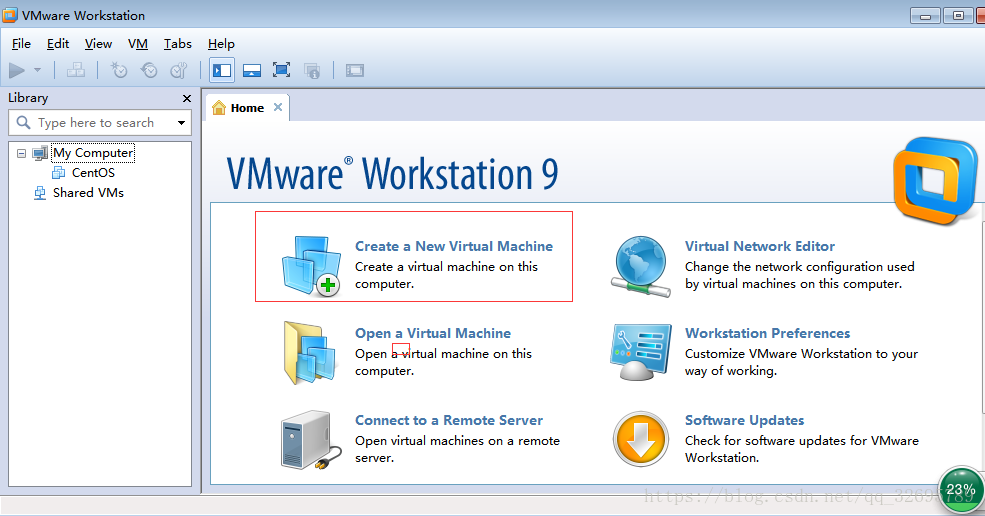
Task: Open the View menu
Action: tap(98, 43)
